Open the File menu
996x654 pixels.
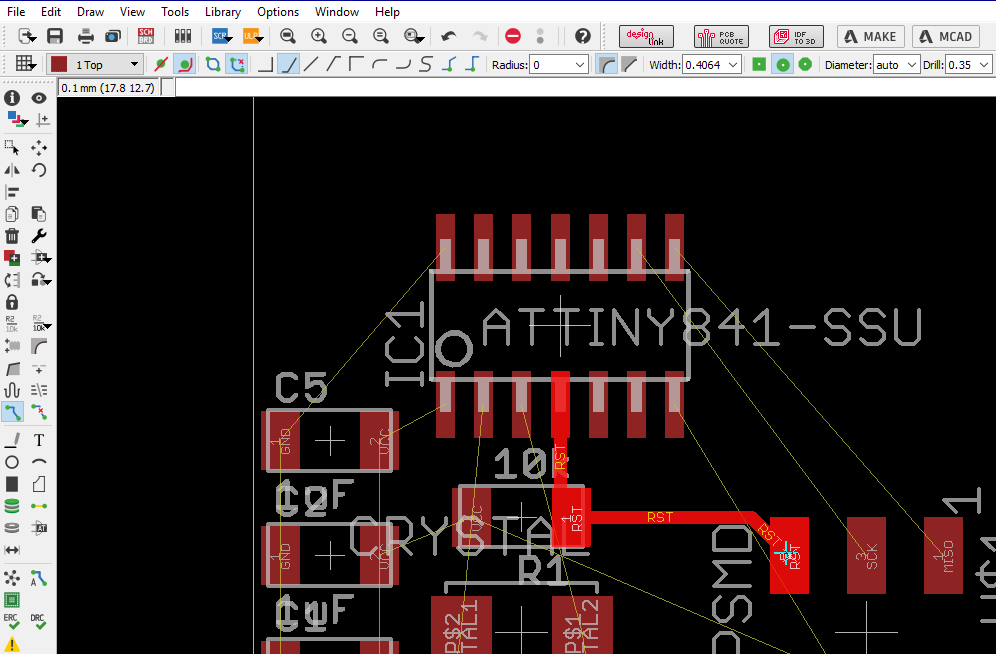click(16, 11)
